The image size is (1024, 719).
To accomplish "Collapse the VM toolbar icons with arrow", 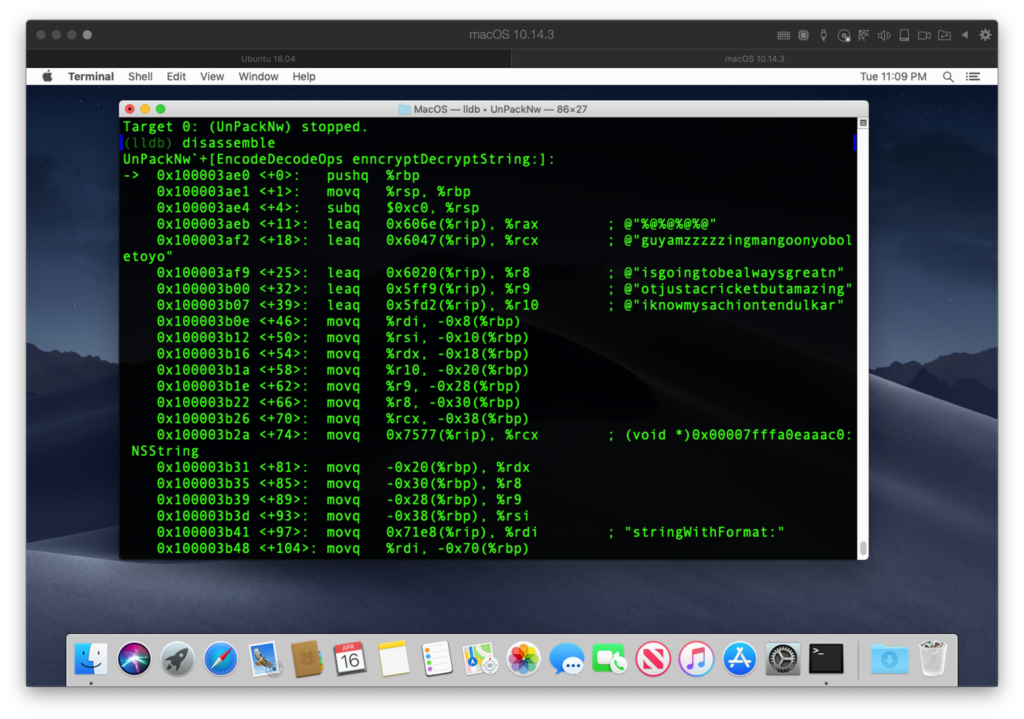I will point(965,35).
